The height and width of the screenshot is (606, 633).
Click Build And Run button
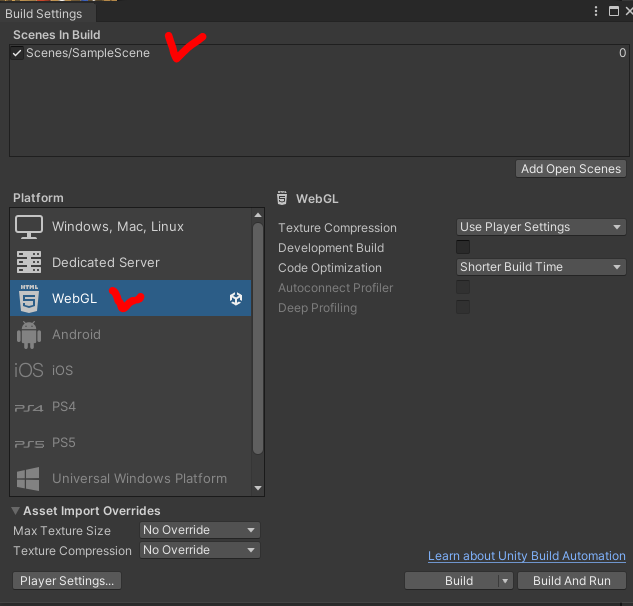tap(572, 581)
